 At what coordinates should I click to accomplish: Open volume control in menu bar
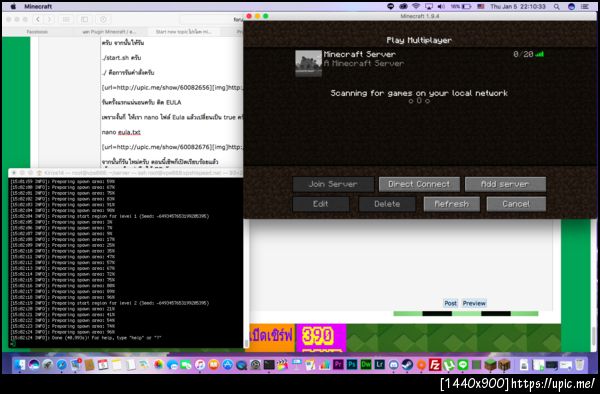pyautogui.click(x=441, y=7)
